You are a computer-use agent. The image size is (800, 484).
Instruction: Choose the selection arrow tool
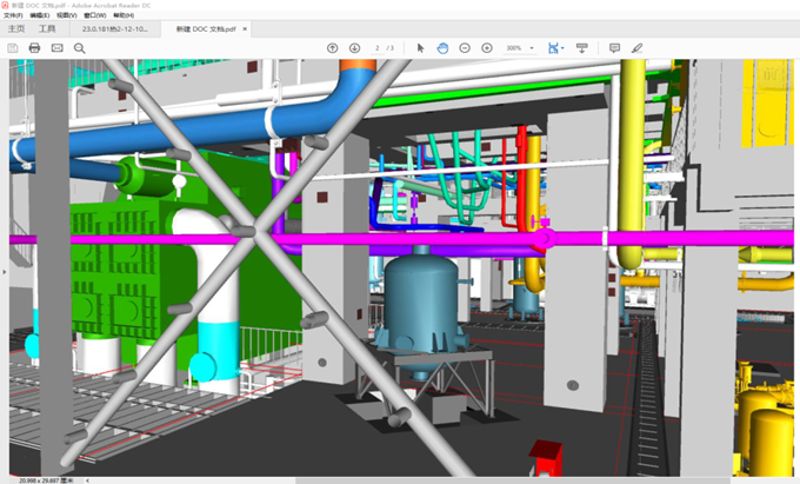click(x=420, y=48)
